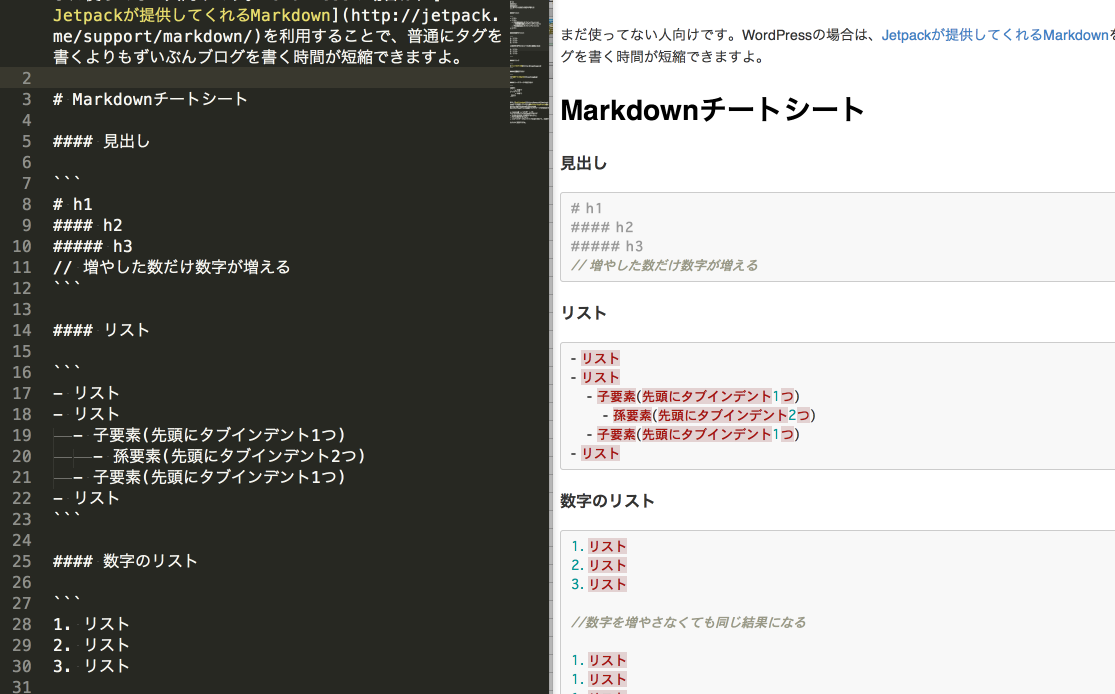Image resolution: width=1115 pixels, height=694 pixels.
Task: Click the empty highlighted line 2 in editor
Action: coord(254,78)
